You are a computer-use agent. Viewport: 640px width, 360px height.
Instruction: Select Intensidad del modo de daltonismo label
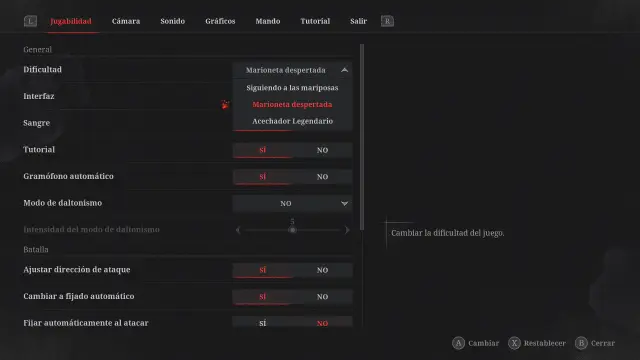coord(91,229)
